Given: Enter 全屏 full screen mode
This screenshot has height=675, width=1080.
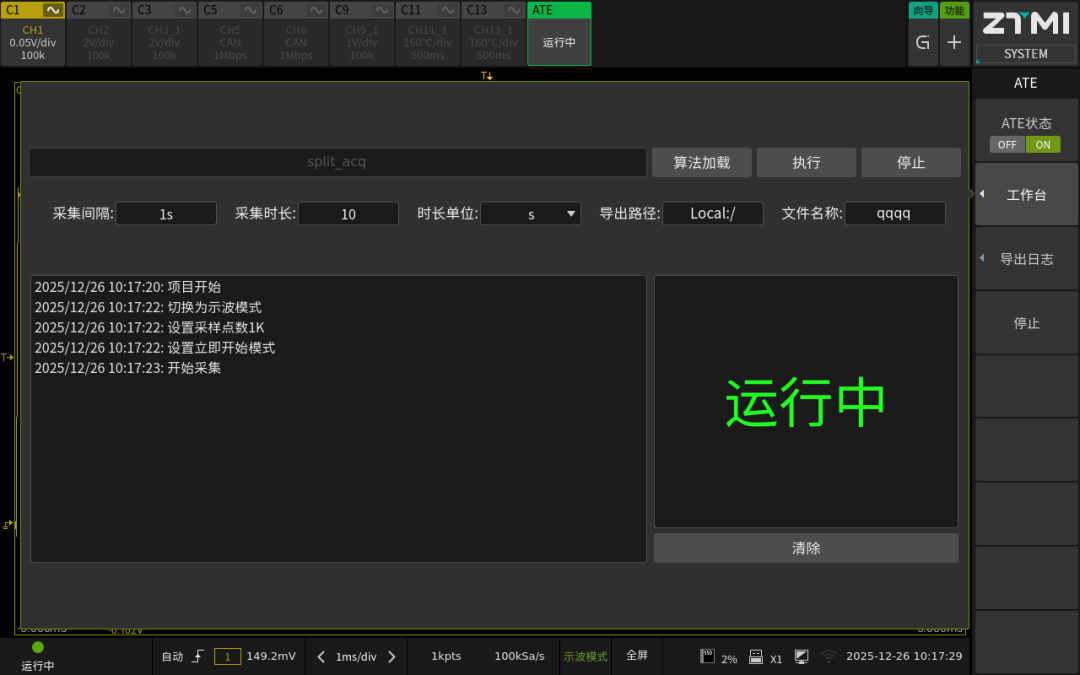Looking at the screenshot, I should click(638, 656).
